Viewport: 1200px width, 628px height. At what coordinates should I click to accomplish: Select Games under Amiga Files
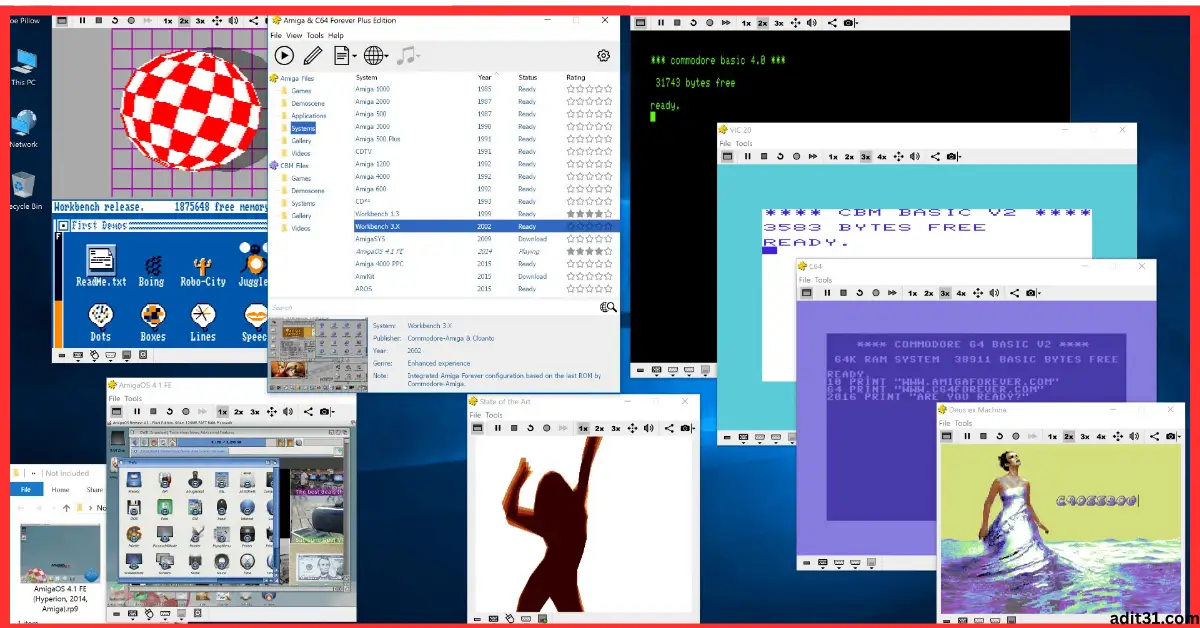coord(300,91)
